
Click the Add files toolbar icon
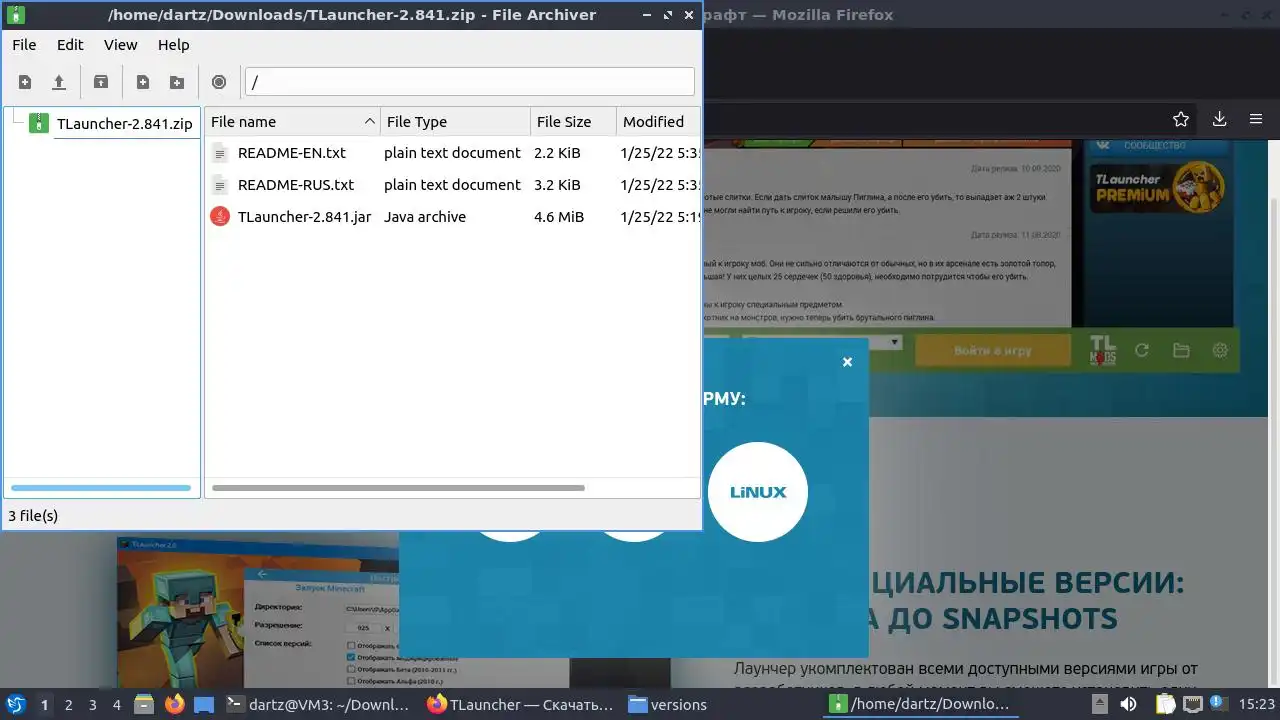[x=143, y=82]
